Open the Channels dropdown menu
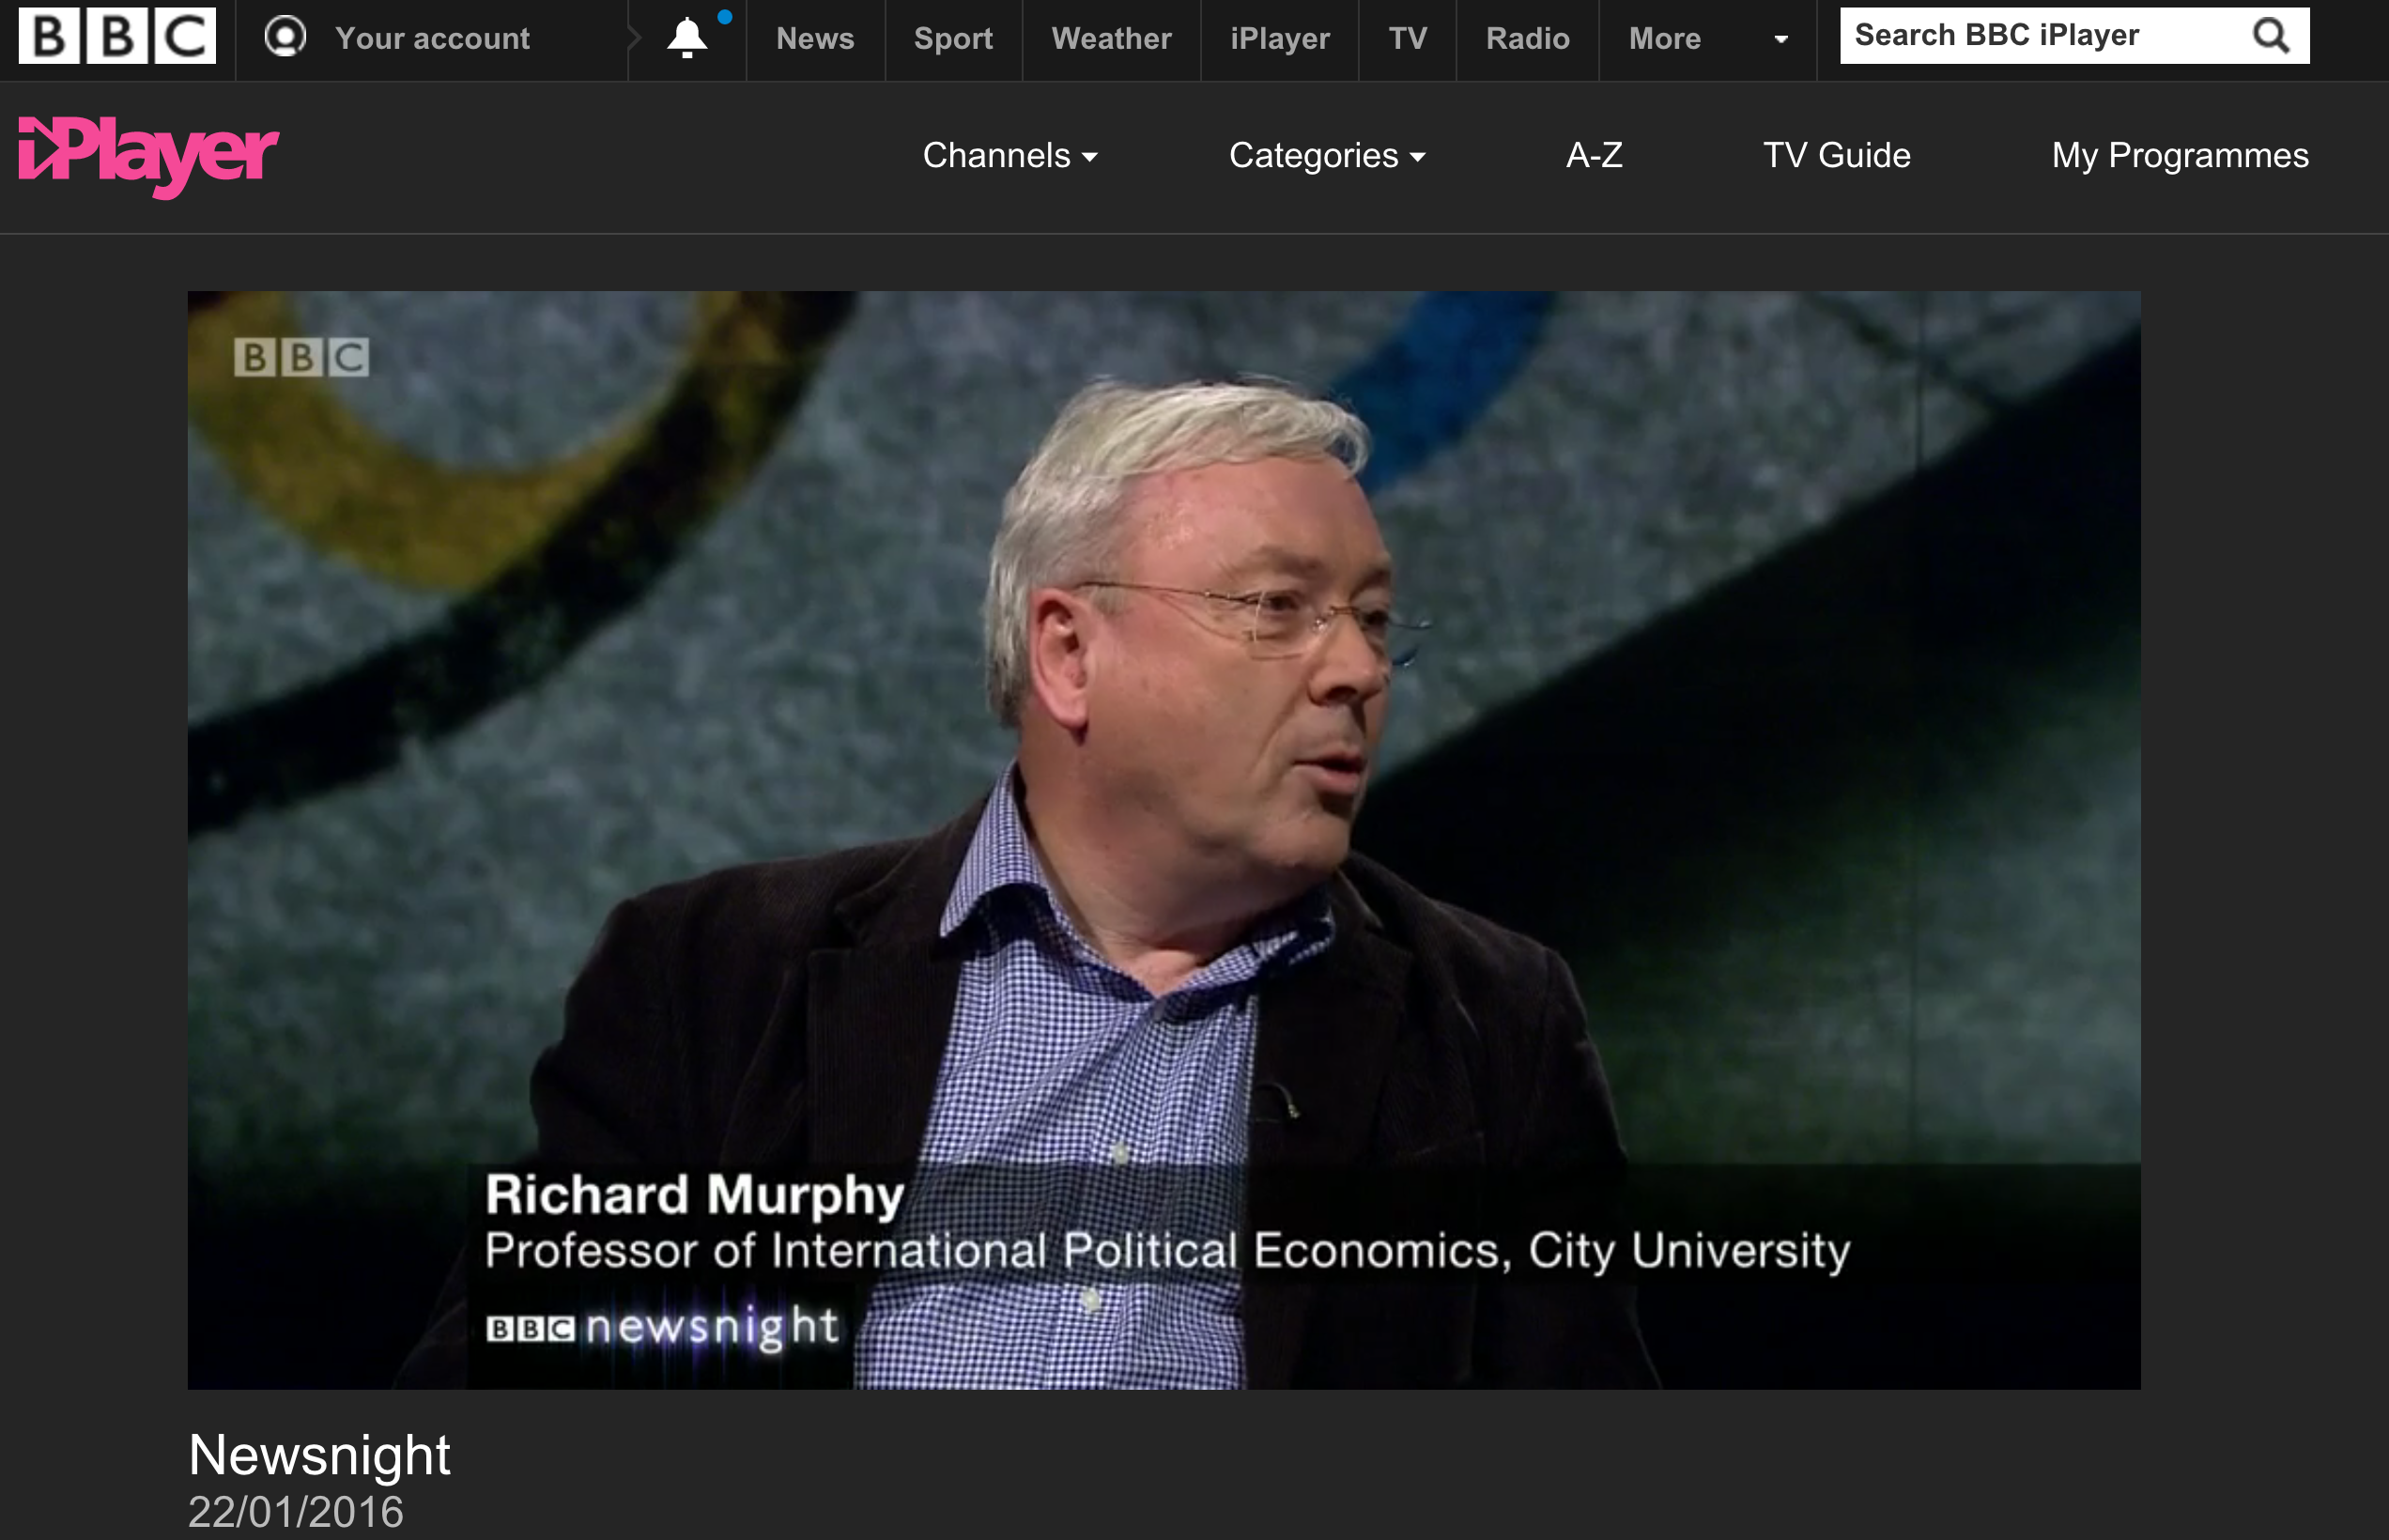The height and width of the screenshot is (1540, 2389). pyautogui.click(x=1009, y=156)
